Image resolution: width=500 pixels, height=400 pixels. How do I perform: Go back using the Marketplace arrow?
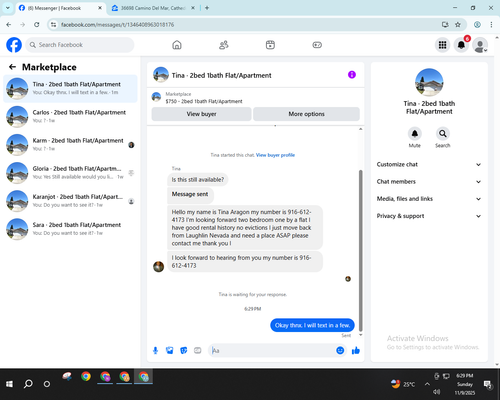coord(12,67)
